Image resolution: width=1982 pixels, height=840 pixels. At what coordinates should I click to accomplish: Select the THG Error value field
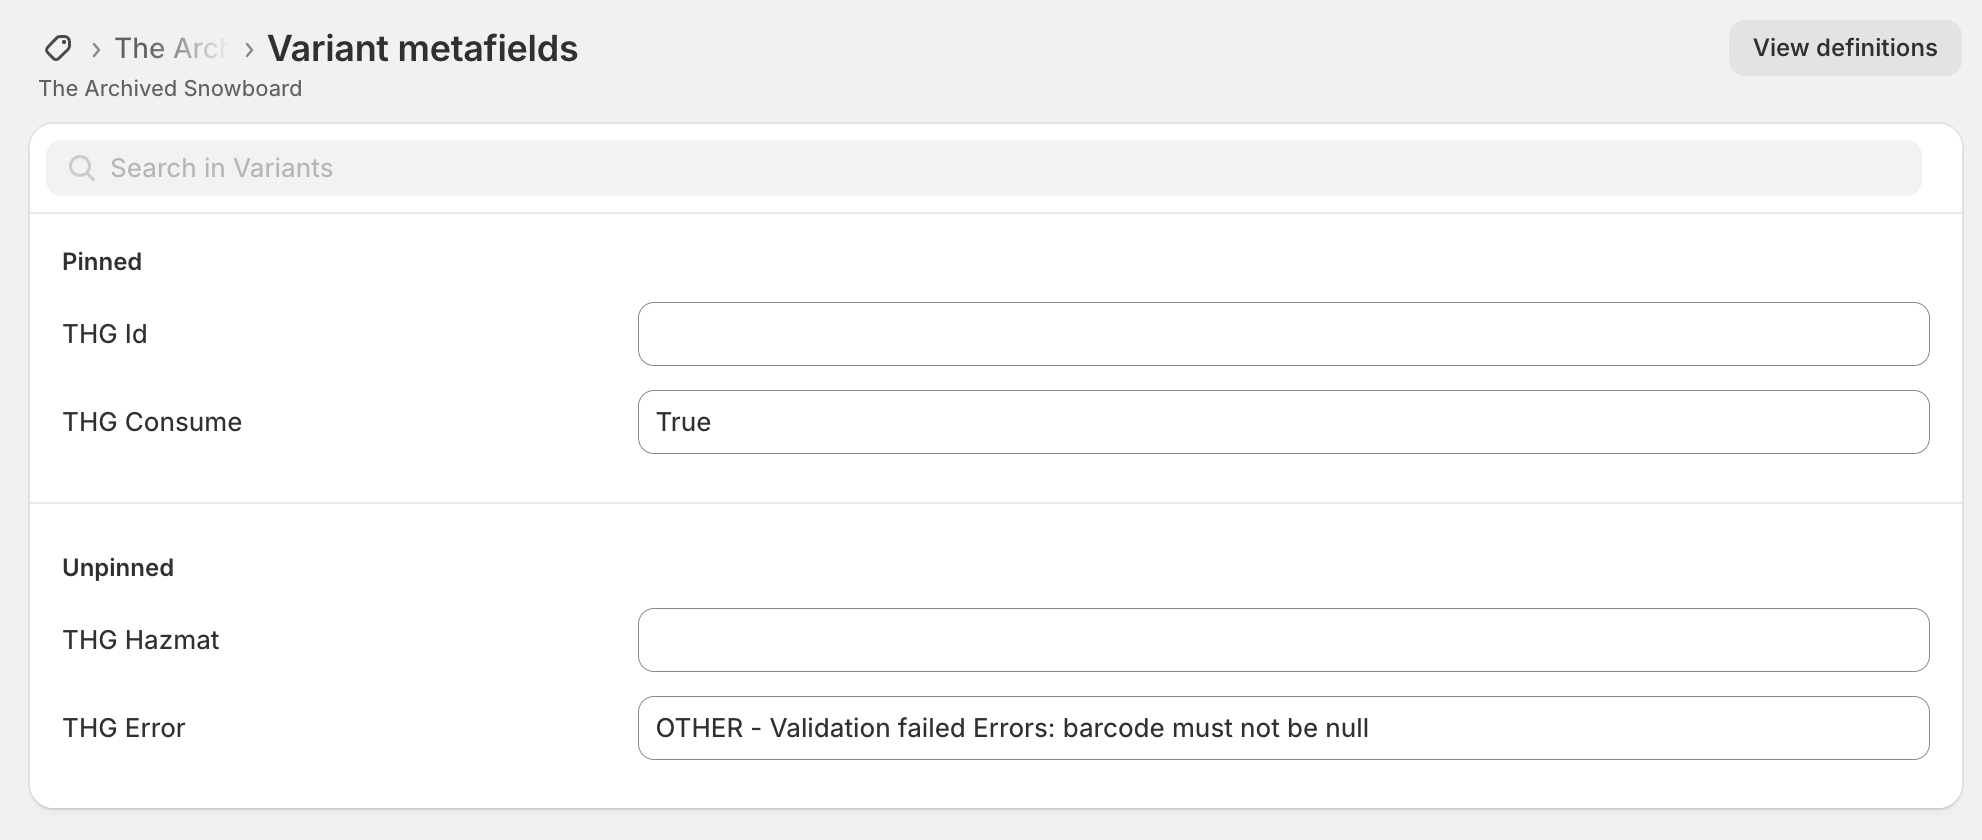tap(1283, 728)
